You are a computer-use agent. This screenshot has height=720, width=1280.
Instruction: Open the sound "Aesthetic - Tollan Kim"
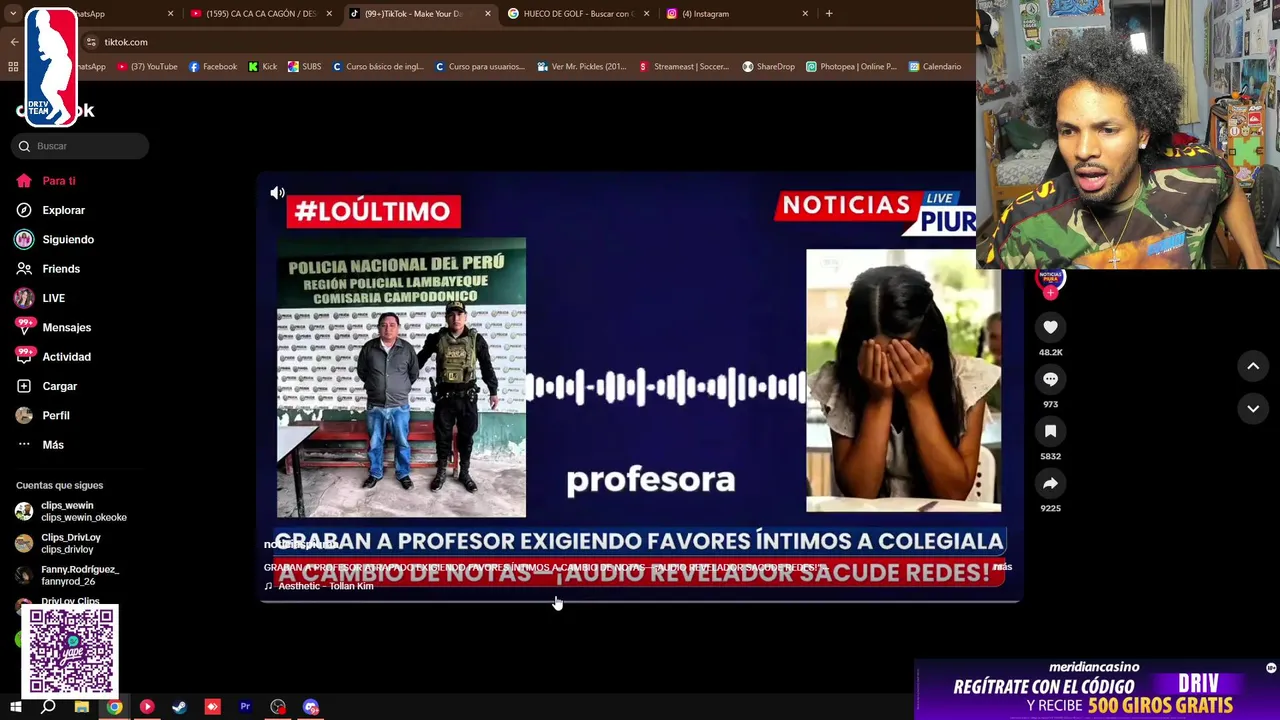[325, 586]
